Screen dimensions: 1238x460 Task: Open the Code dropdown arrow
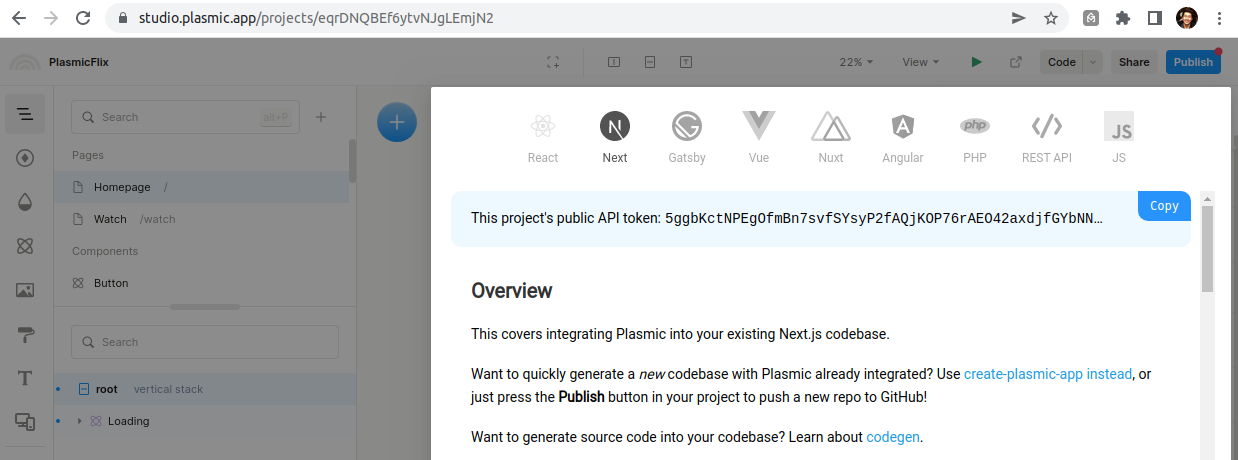1093,62
